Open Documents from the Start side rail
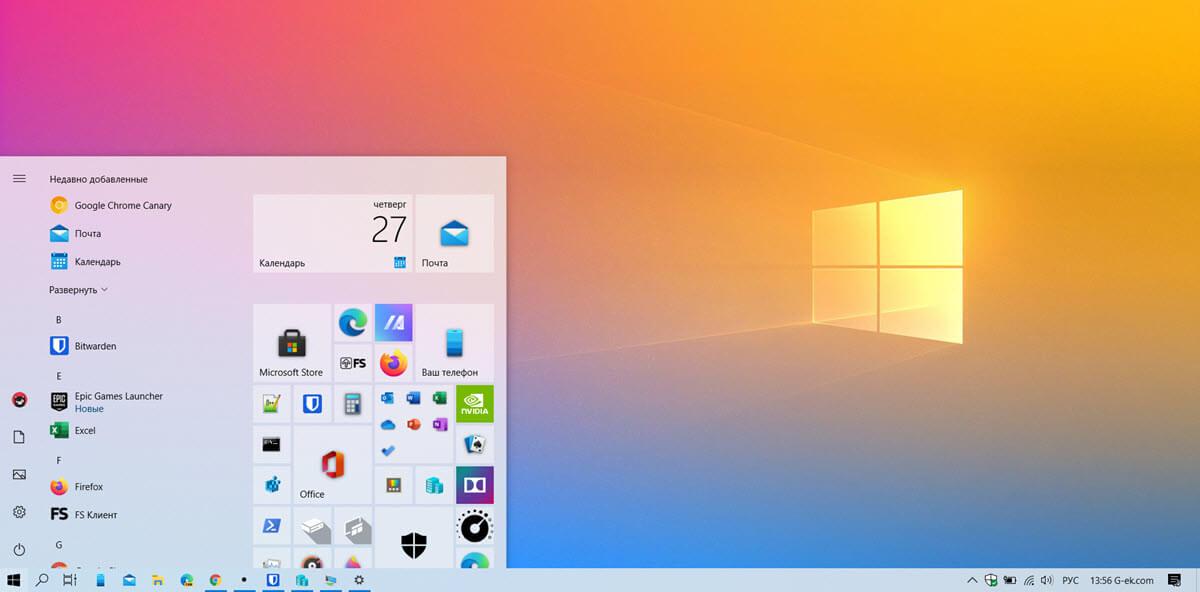This screenshot has height=592, width=1200. [x=19, y=437]
